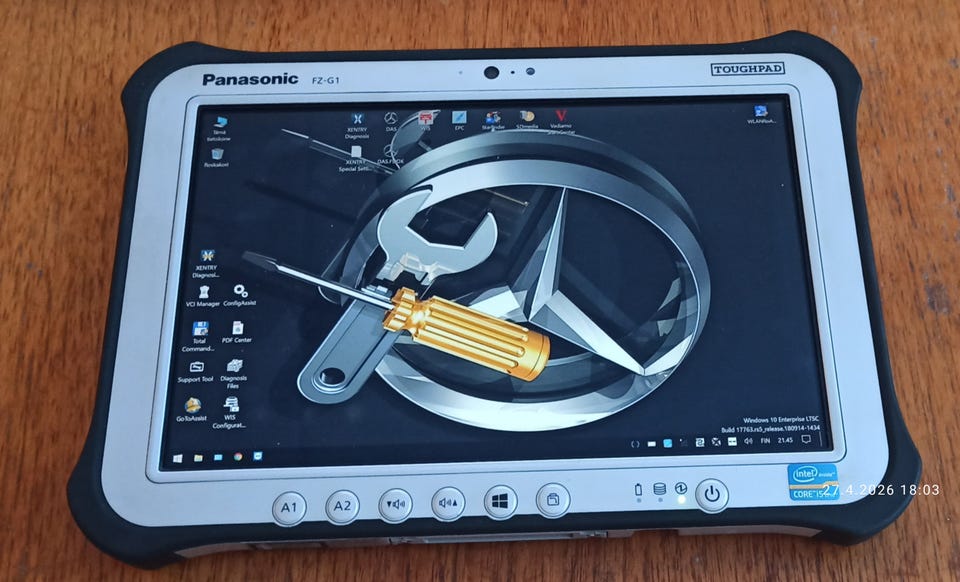Launch the Total Commander shortcut
The width and height of the screenshot is (960, 582).
pyautogui.click(x=198, y=337)
